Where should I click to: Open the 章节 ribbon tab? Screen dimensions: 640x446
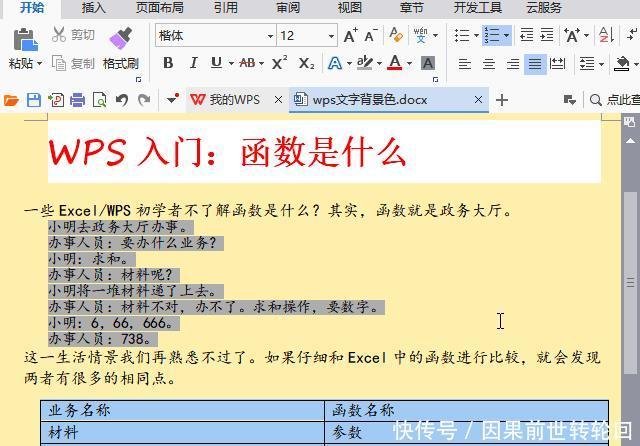click(411, 7)
